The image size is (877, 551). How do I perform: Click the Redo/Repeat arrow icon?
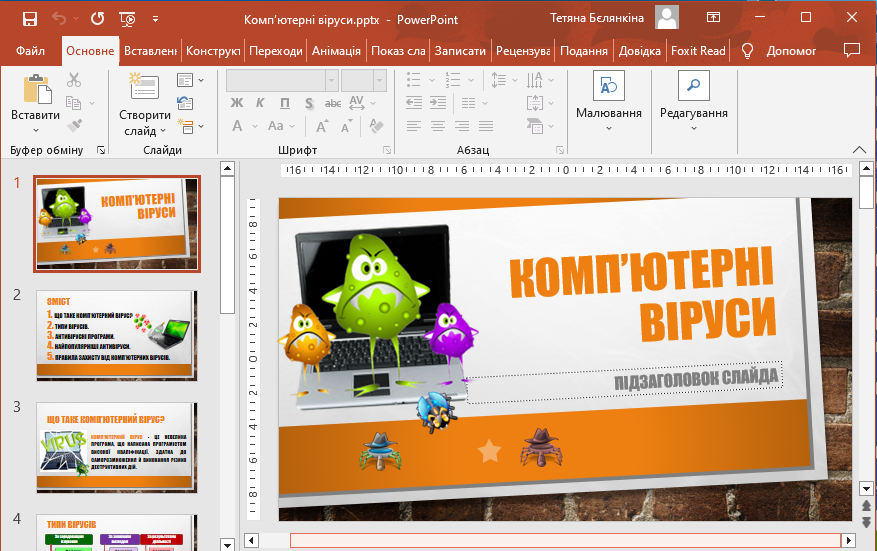(x=98, y=19)
